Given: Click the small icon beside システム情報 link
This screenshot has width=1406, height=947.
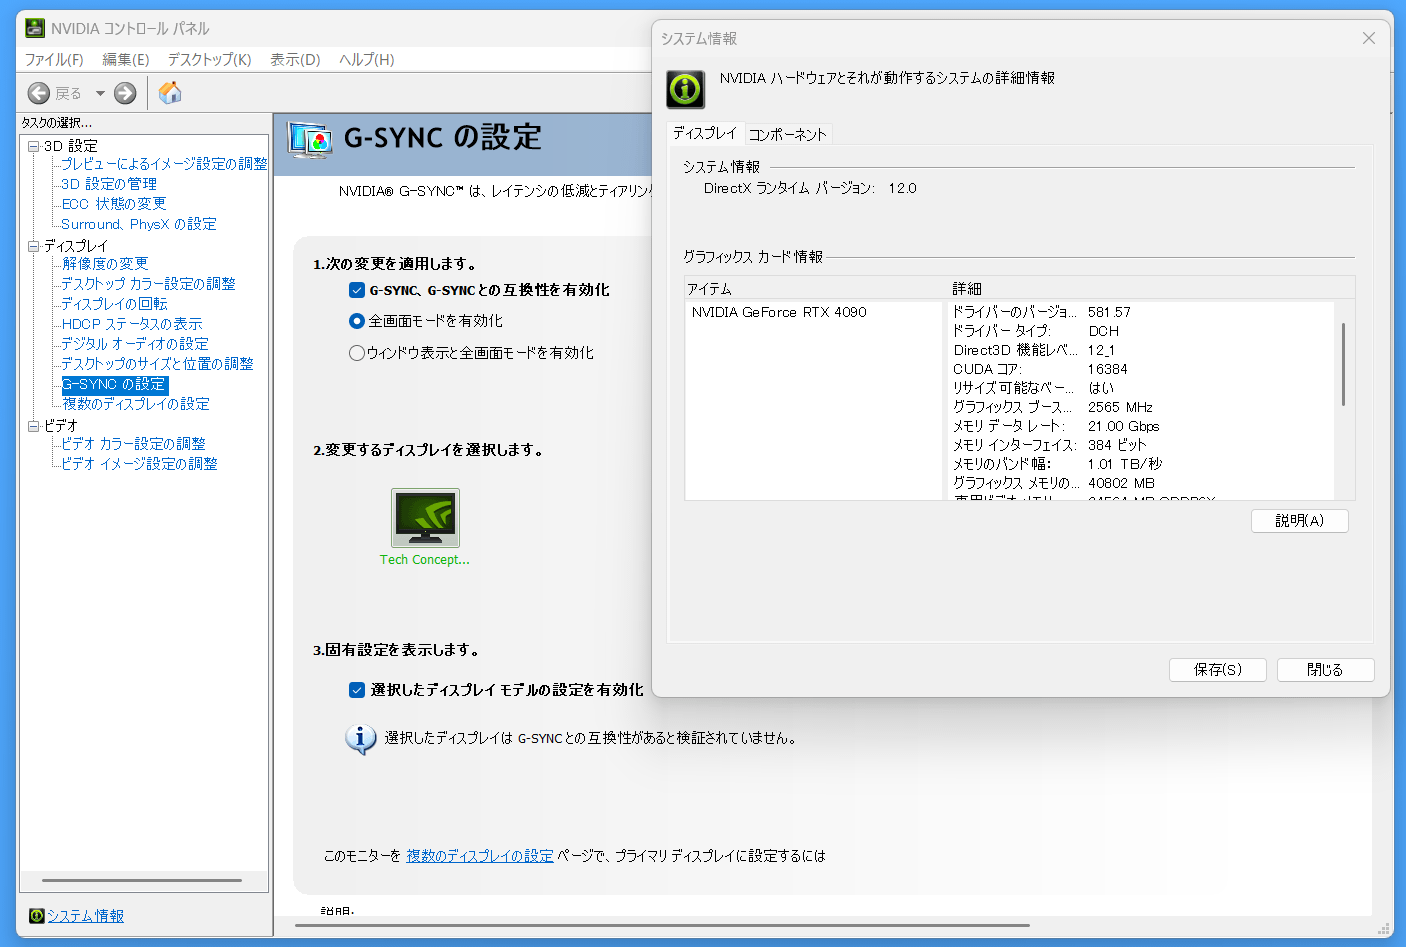Looking at the screenshot, I should click(x=36, y=916).
